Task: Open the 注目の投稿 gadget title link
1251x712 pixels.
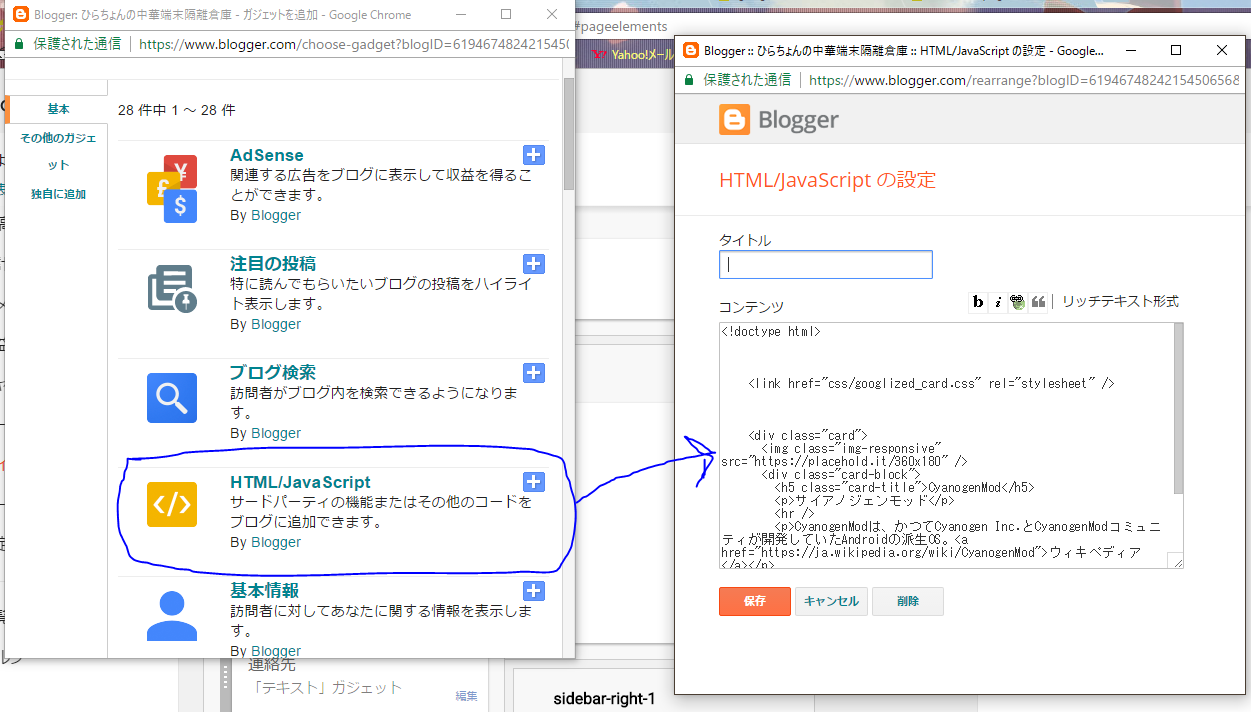Action: point(273,264)
